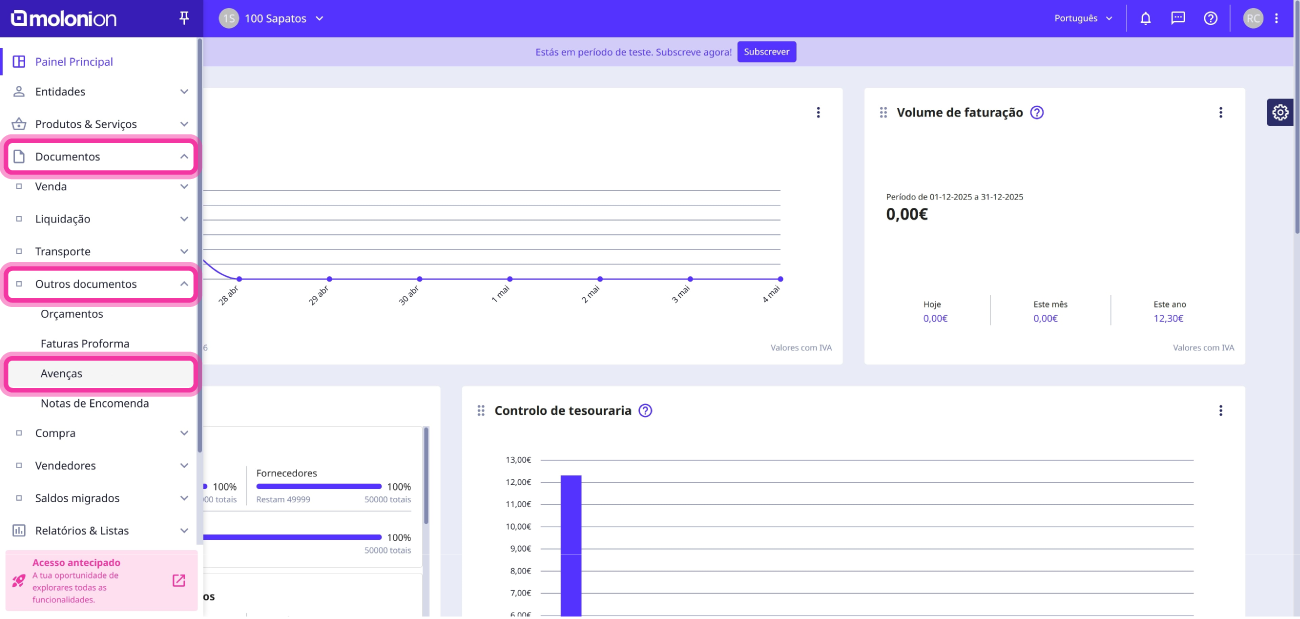This screenshot has height=619, width=1300.
Task: Click the RC user avatar
Action: pos(1253,18)
